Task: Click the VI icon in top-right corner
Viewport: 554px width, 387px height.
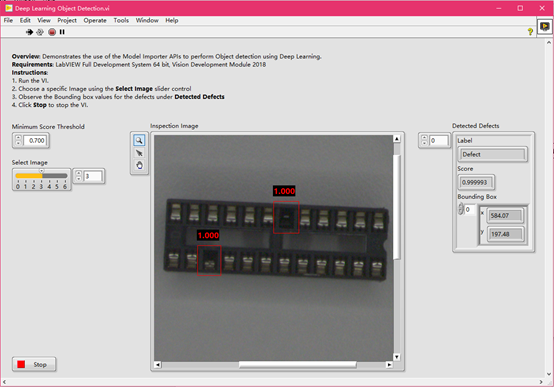Action: 545,27
